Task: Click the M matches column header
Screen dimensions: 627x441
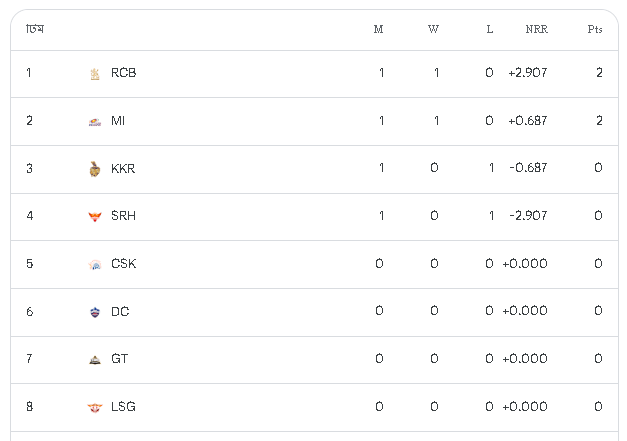Action: (378, 29)
